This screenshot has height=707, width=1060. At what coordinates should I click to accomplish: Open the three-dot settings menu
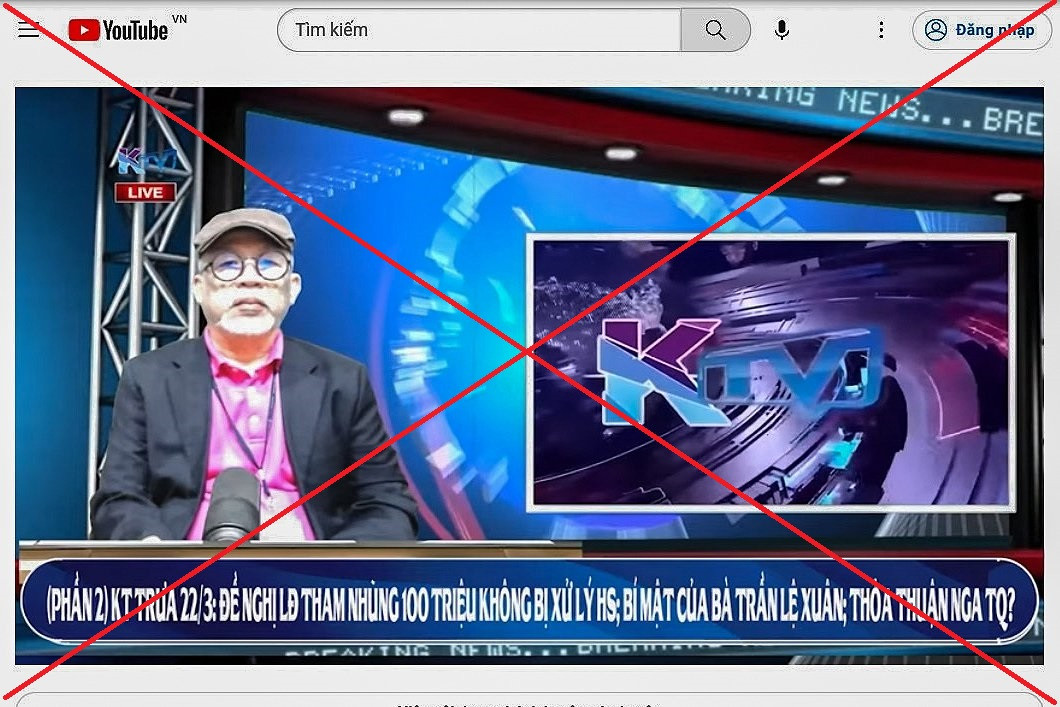tap(881, 30)
